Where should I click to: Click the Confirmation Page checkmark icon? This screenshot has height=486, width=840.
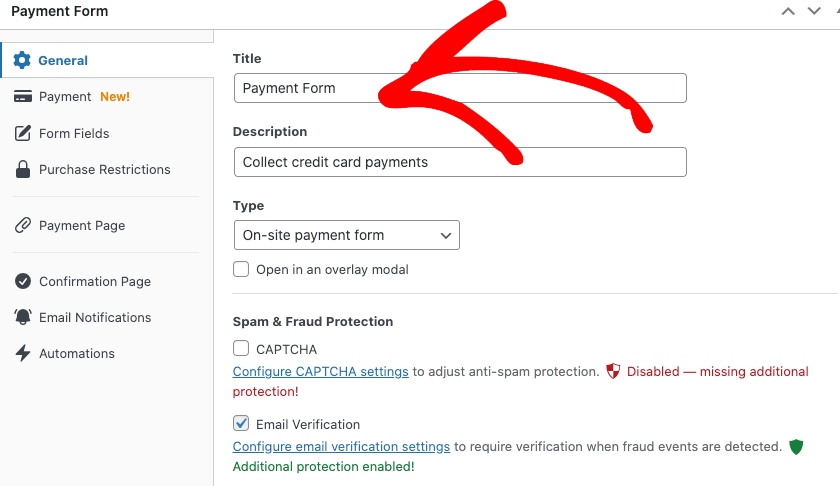click(x=22, y=282)
